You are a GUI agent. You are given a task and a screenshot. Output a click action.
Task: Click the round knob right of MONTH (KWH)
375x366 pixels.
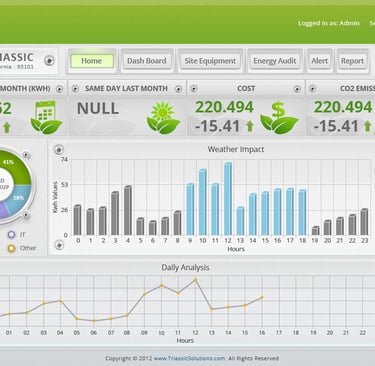click(x=59, y=89)
